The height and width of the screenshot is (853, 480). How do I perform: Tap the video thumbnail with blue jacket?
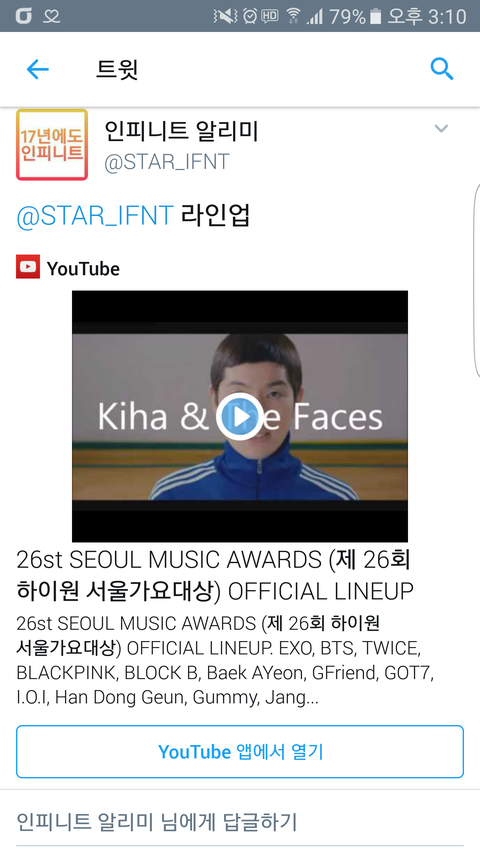point(240,417)
